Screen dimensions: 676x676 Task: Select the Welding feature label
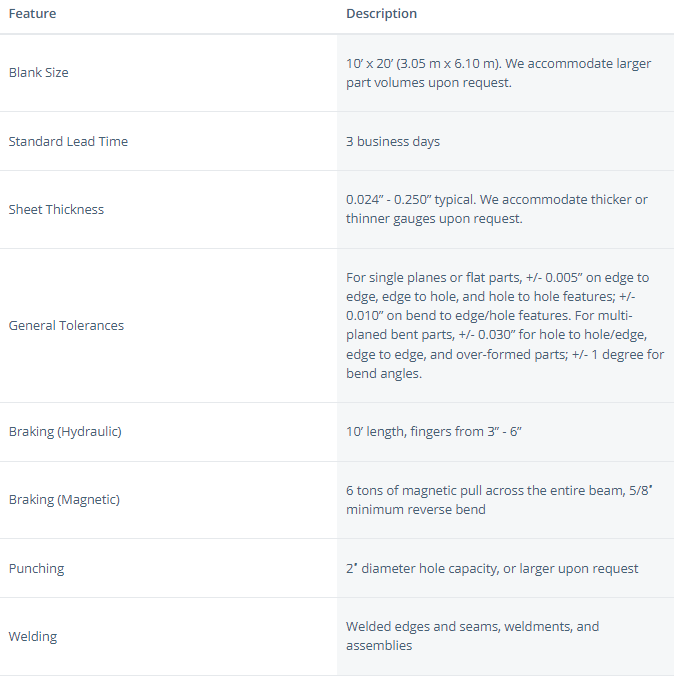pyautogui.click(x=33, y=637)
